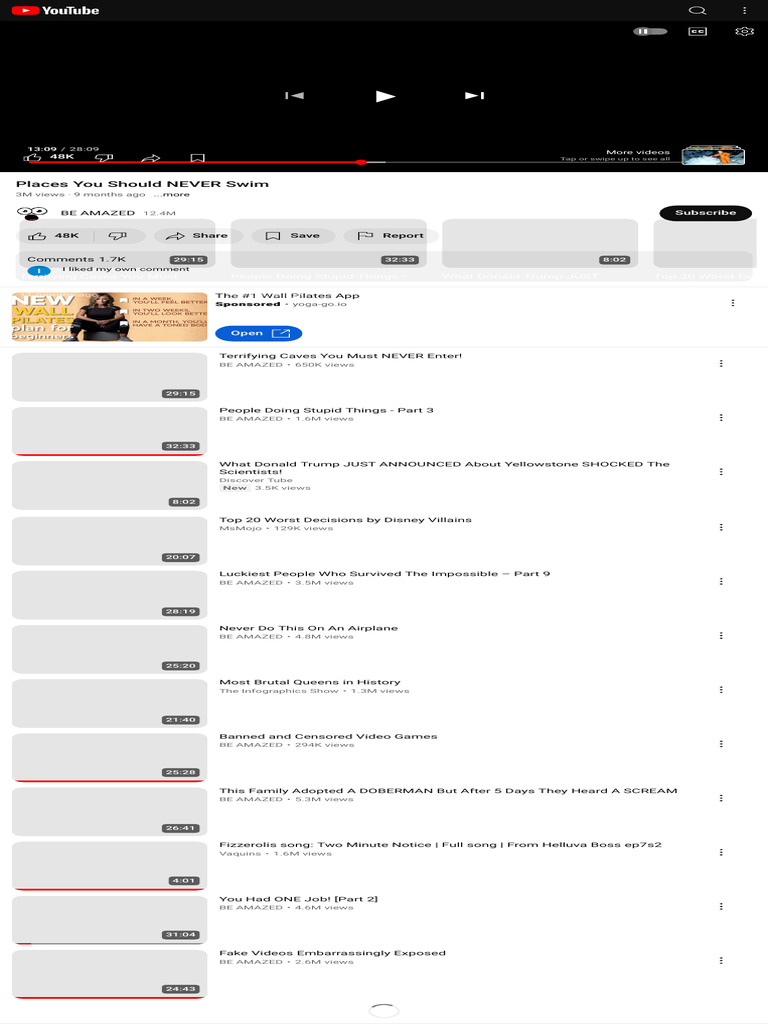The image size is (768, 1024).
Task: Click Open button on yoga-go ad
Action: coord(259,334)
